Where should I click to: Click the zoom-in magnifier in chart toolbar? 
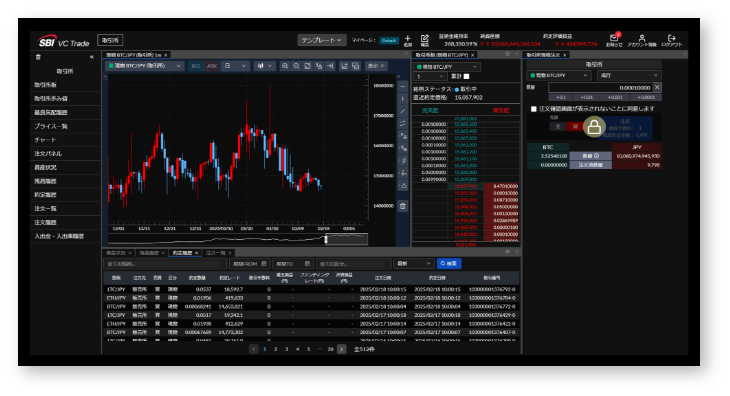click(285, 66)
